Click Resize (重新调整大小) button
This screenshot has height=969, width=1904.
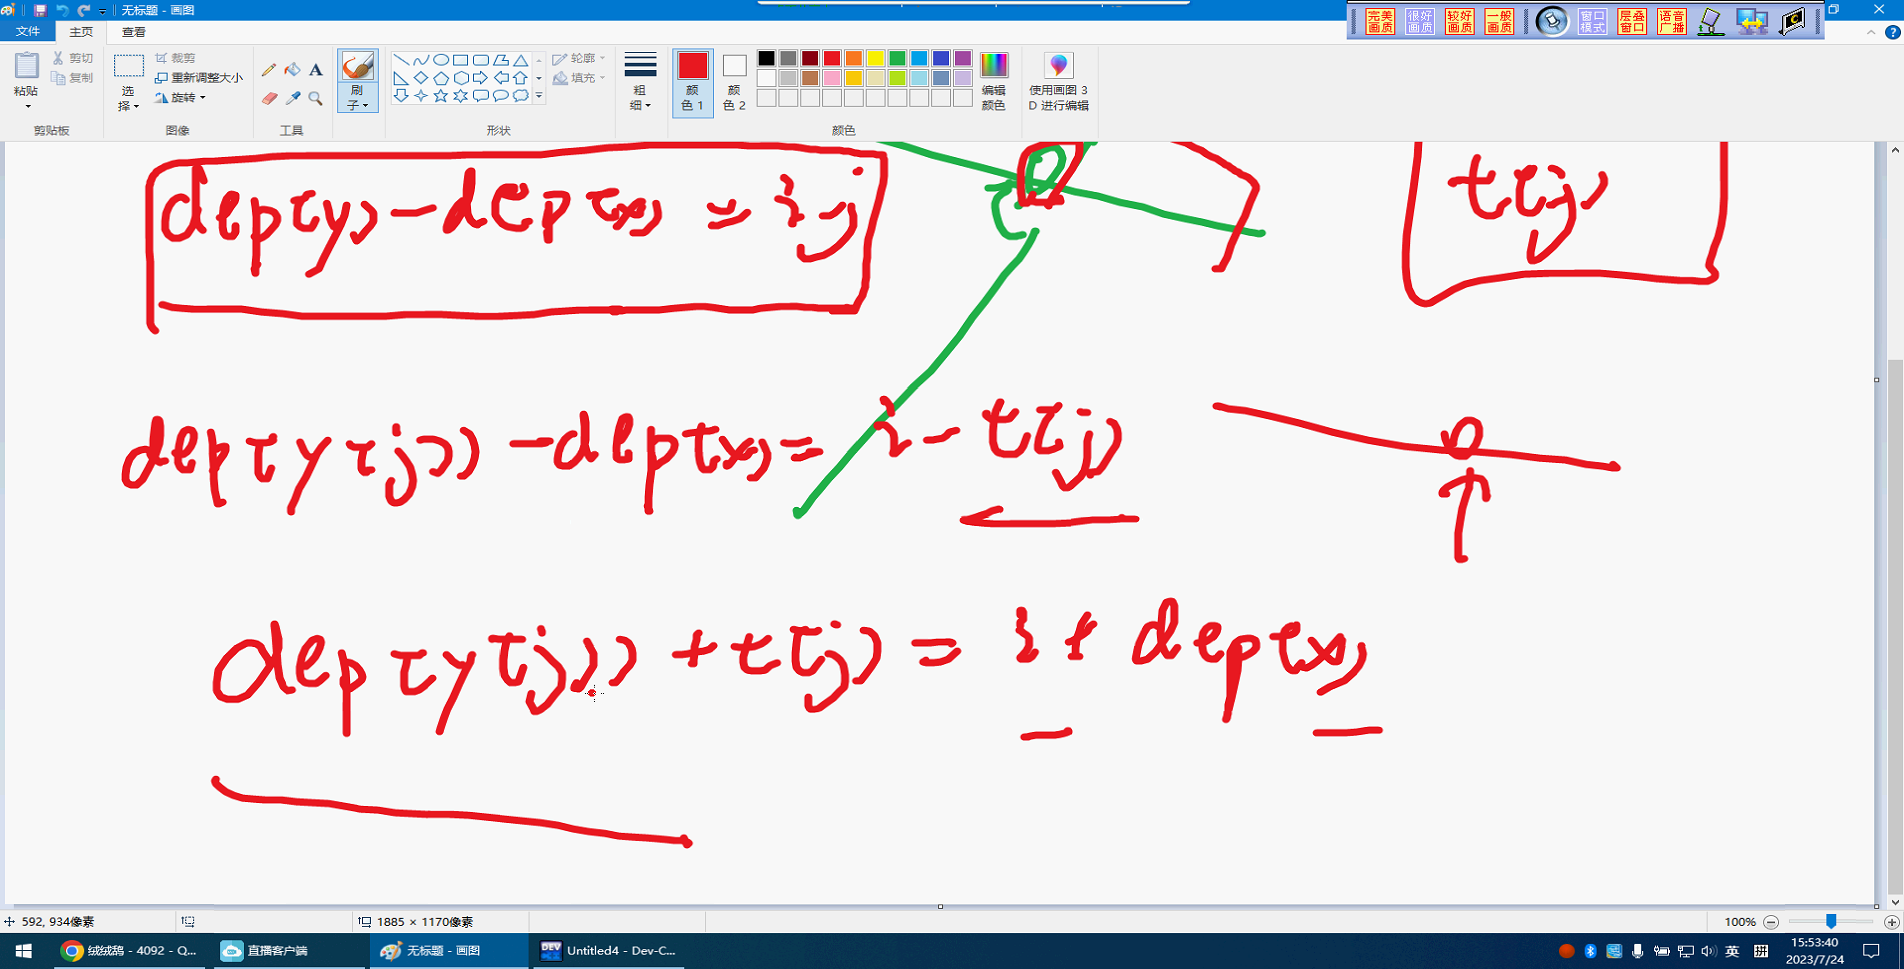[x=199, y=78]
